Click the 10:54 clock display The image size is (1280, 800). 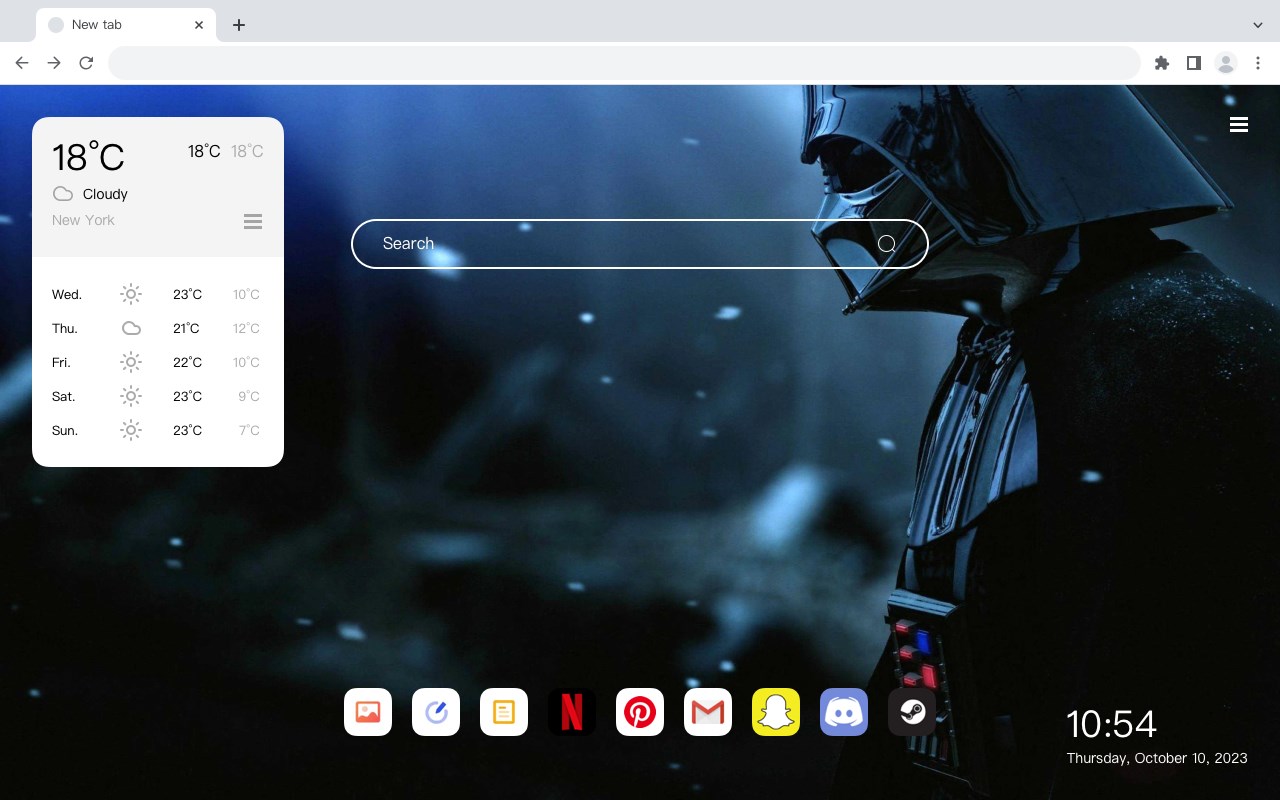tap(1111, 724)
